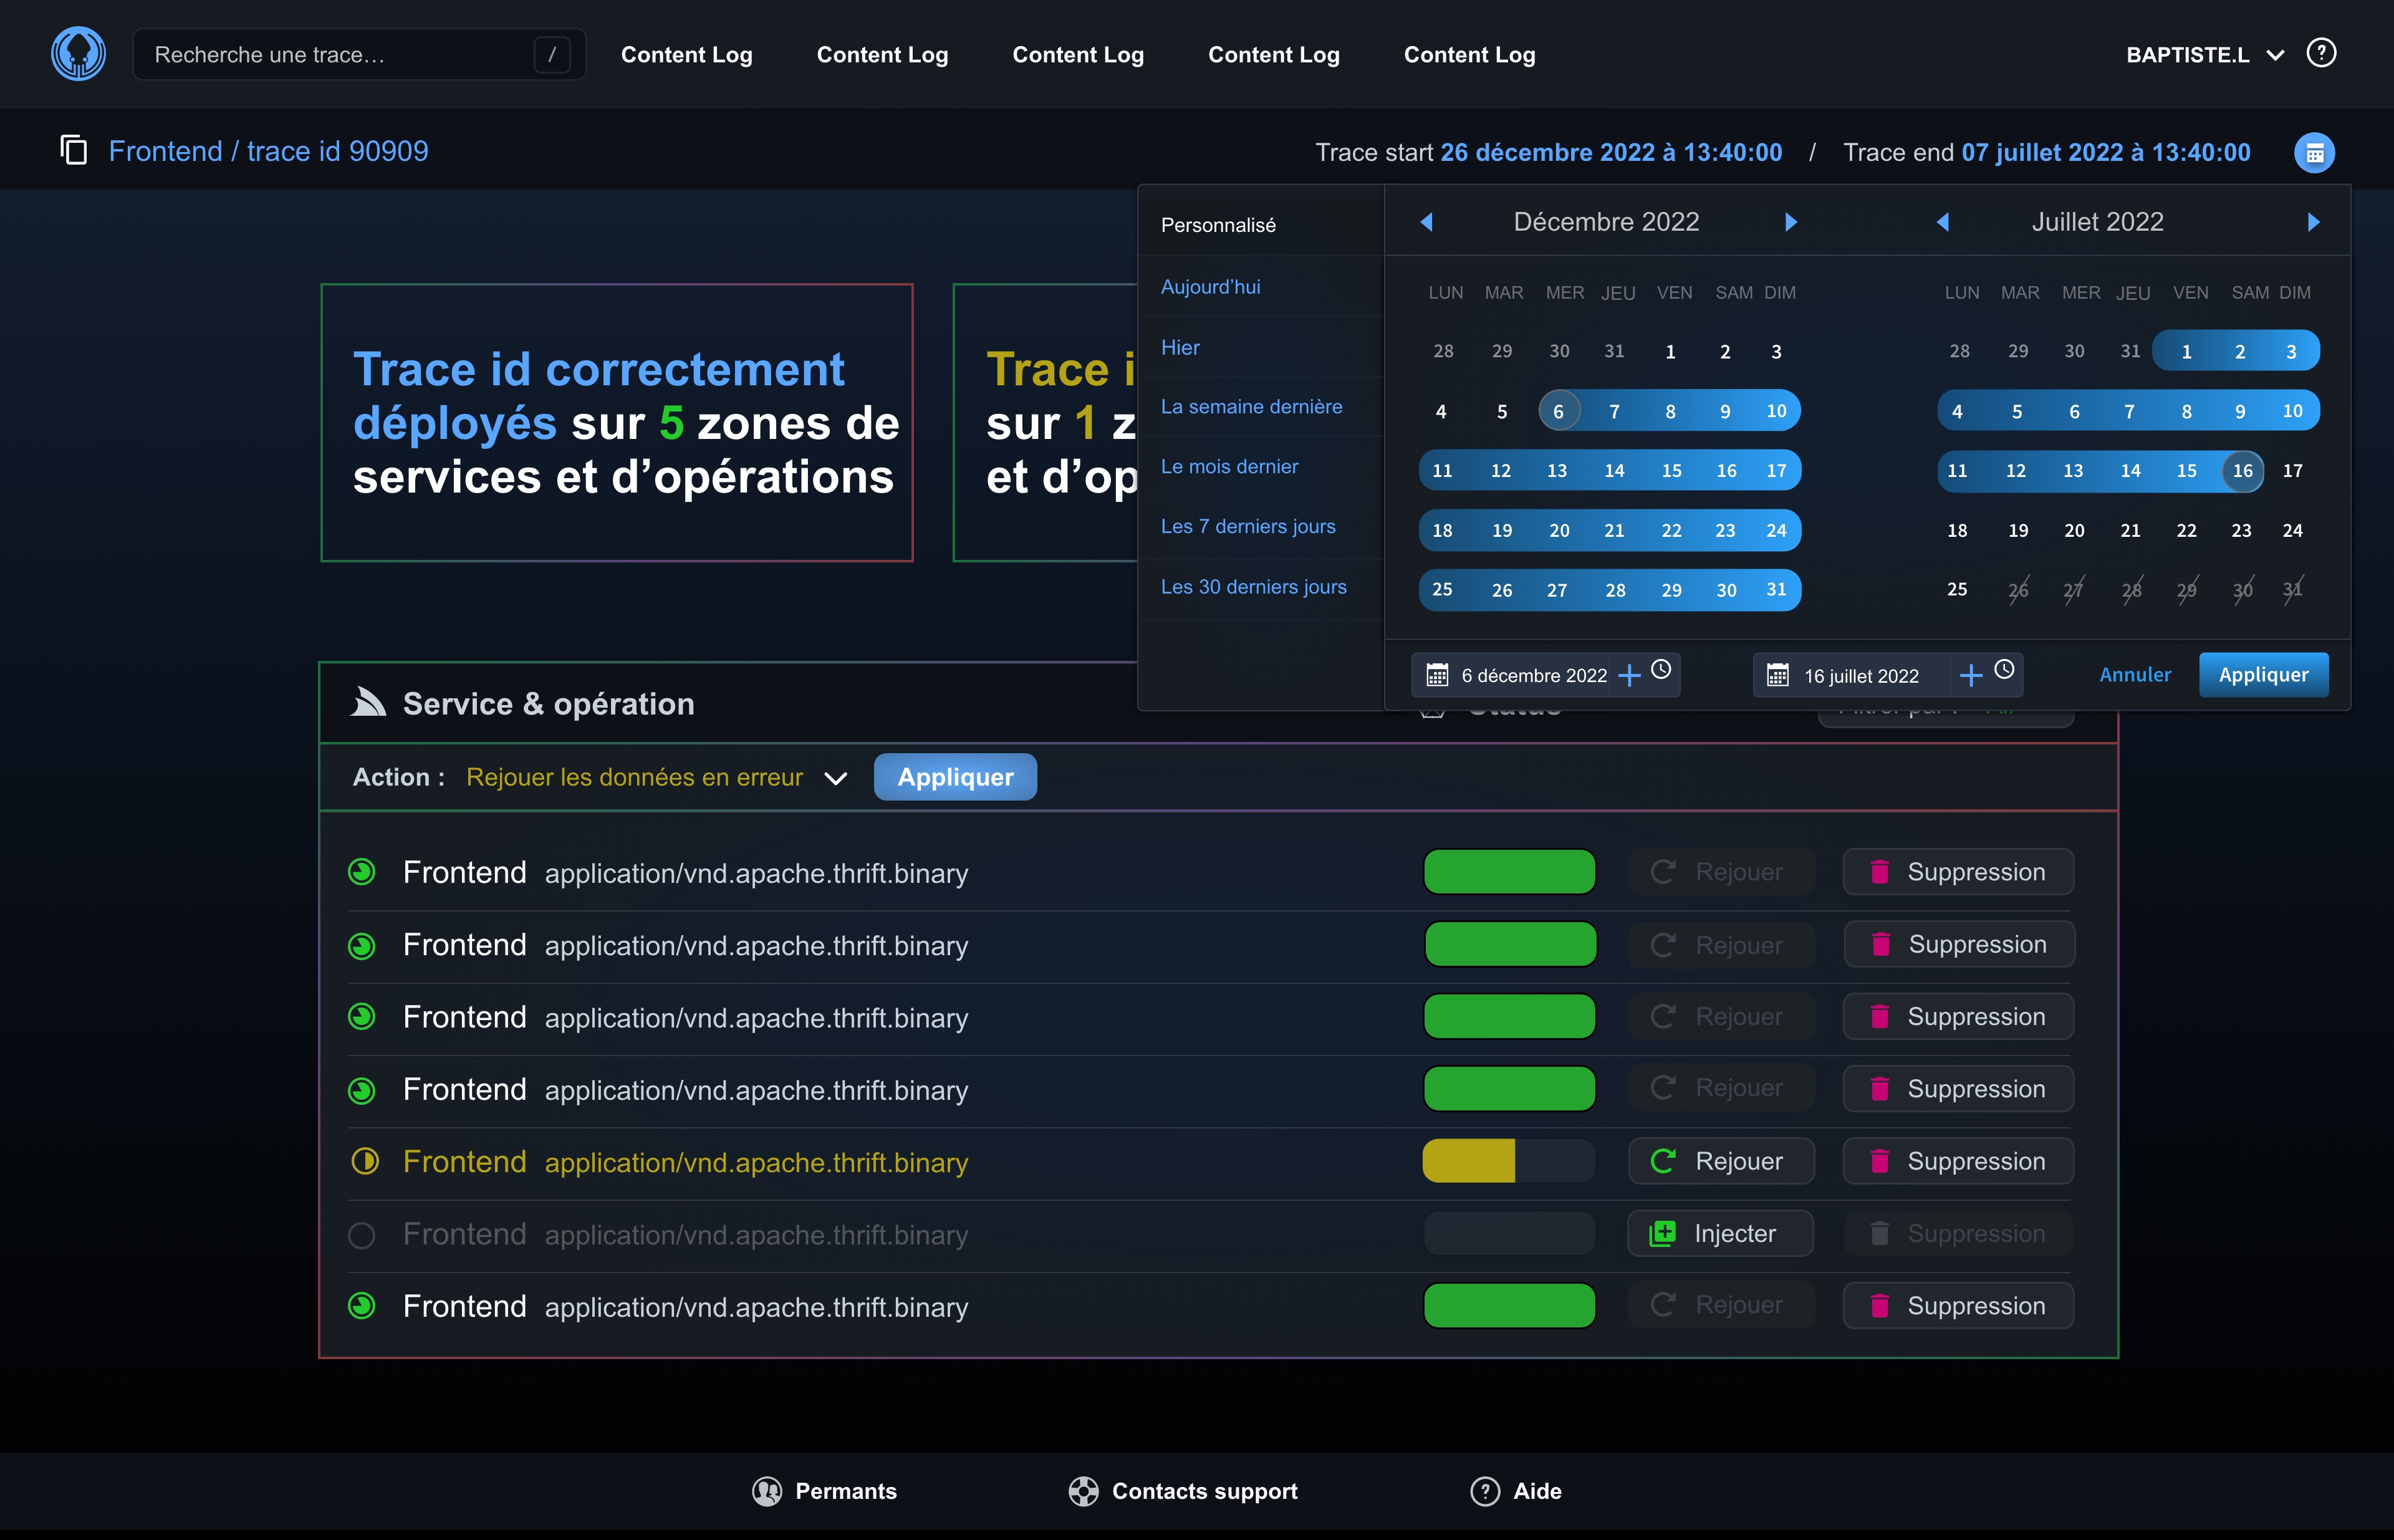The image size is (2394, 1540).
Task: Go to previous month on the Décembre 2022 calendar
Action: pos(1427,222)
